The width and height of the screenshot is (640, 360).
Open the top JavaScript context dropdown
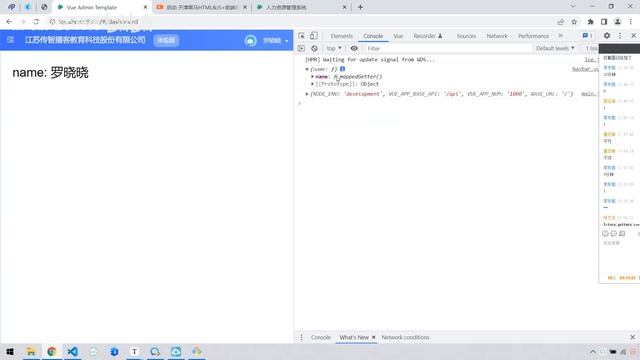coord(334,48)
